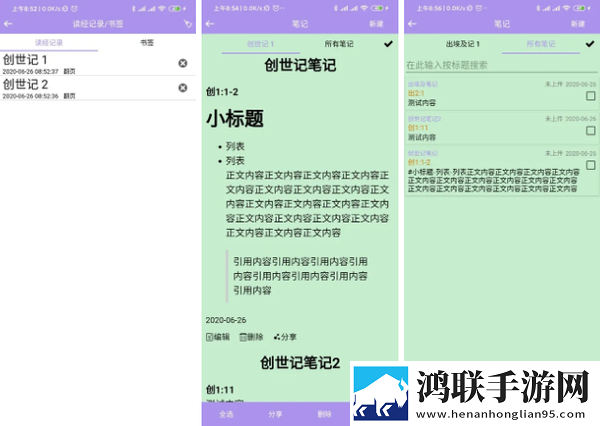This screenshot has height=426, width=600.
Task: Tap the date 2020-06-26 under note
Action: point(226,320)
